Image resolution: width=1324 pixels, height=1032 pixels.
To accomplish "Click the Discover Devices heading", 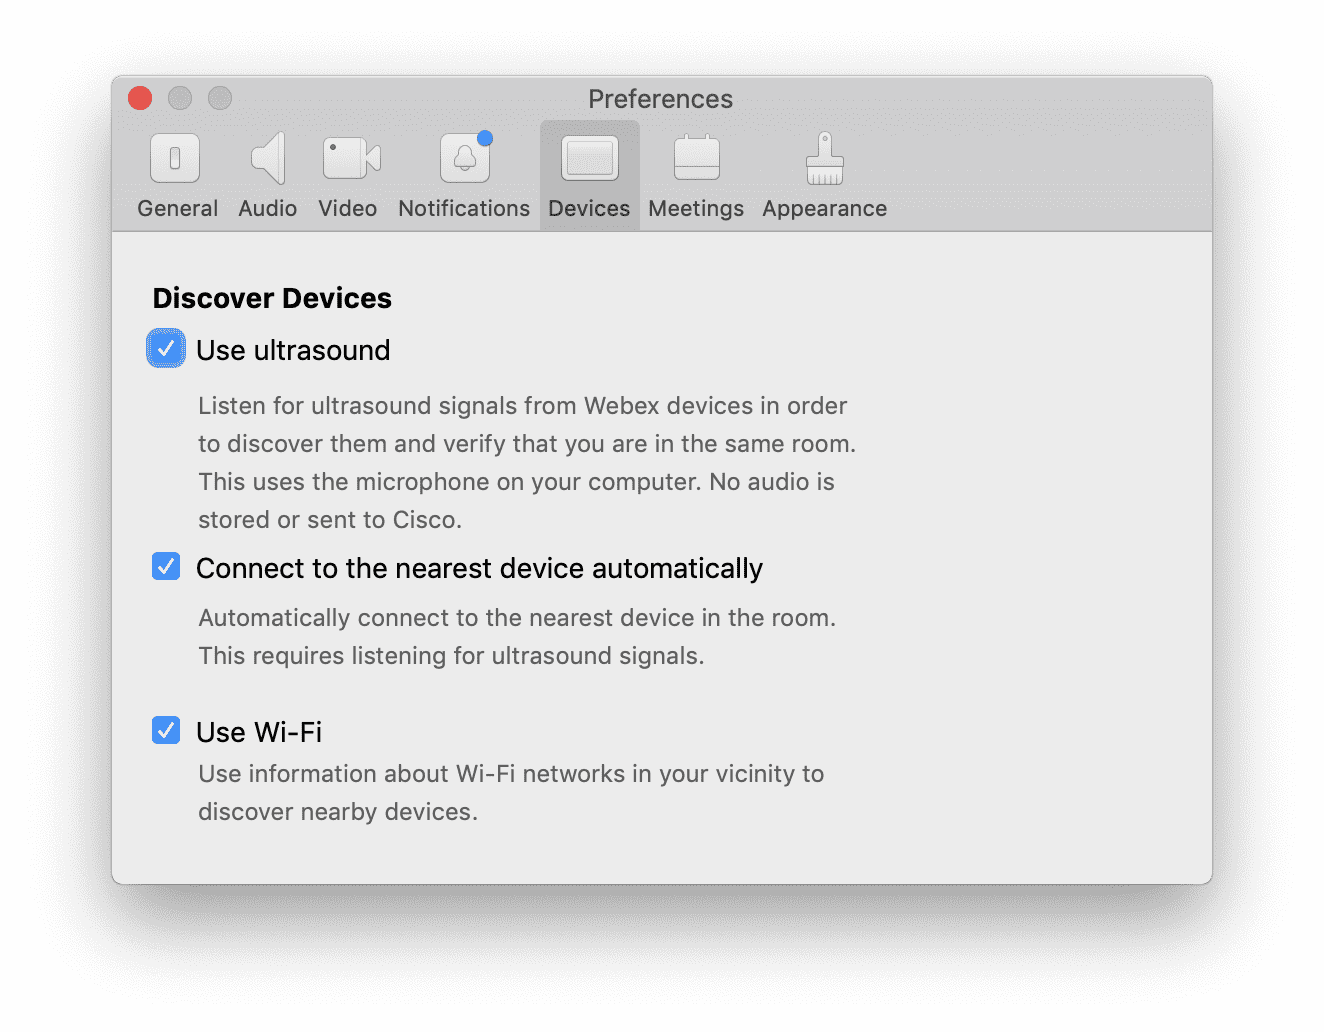I will coord(272,298).
